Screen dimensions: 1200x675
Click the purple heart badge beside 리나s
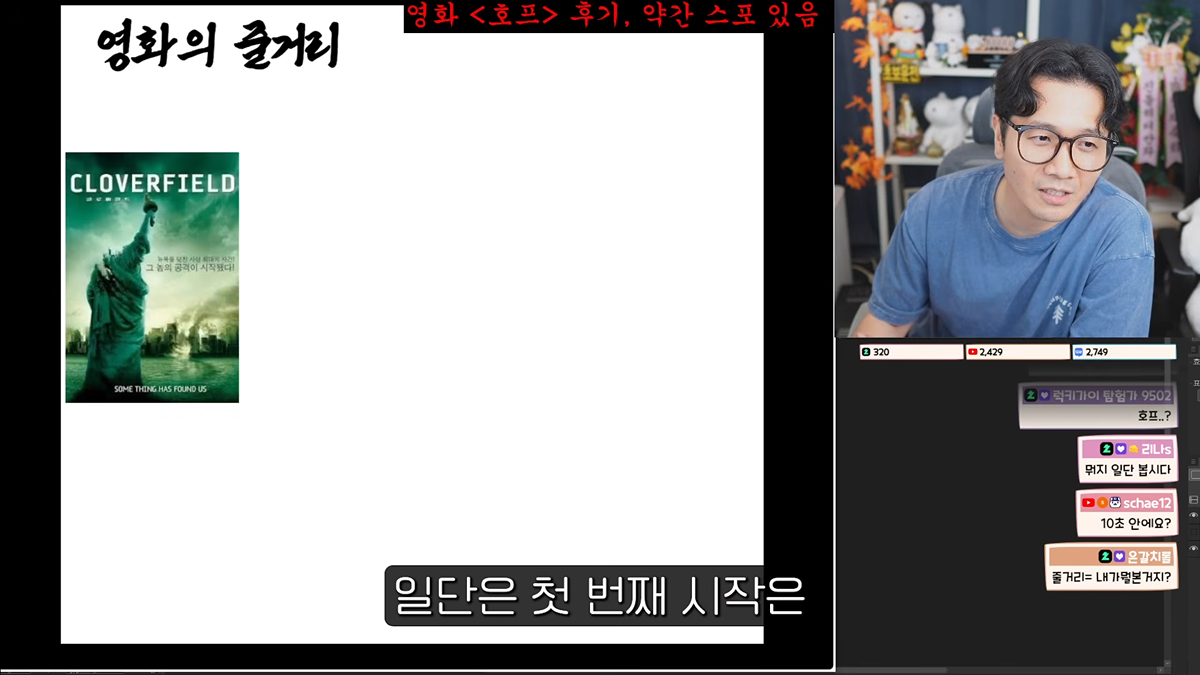(x=1121, y=449)
